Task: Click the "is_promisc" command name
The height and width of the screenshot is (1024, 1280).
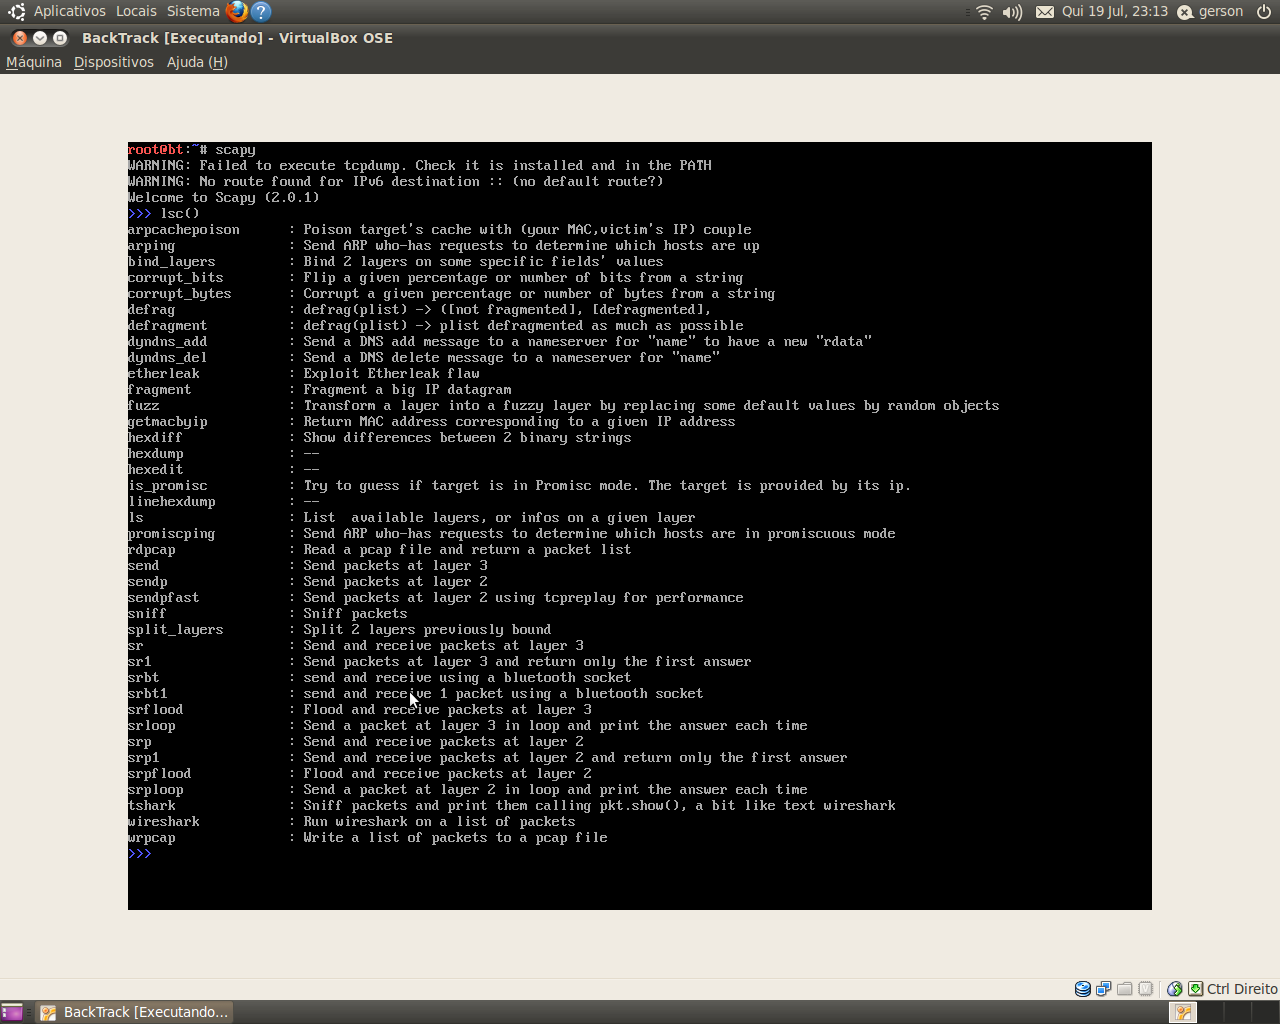Action: (x=168, y=486)
